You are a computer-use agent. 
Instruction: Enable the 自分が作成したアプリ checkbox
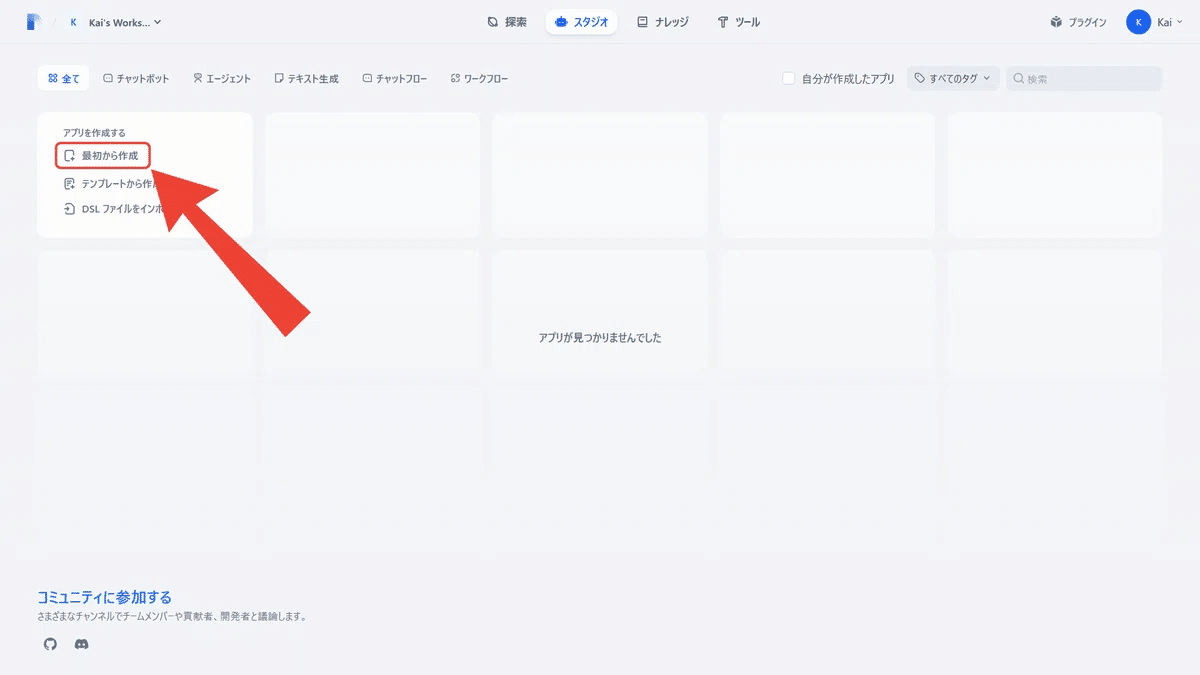coord(789,78)
